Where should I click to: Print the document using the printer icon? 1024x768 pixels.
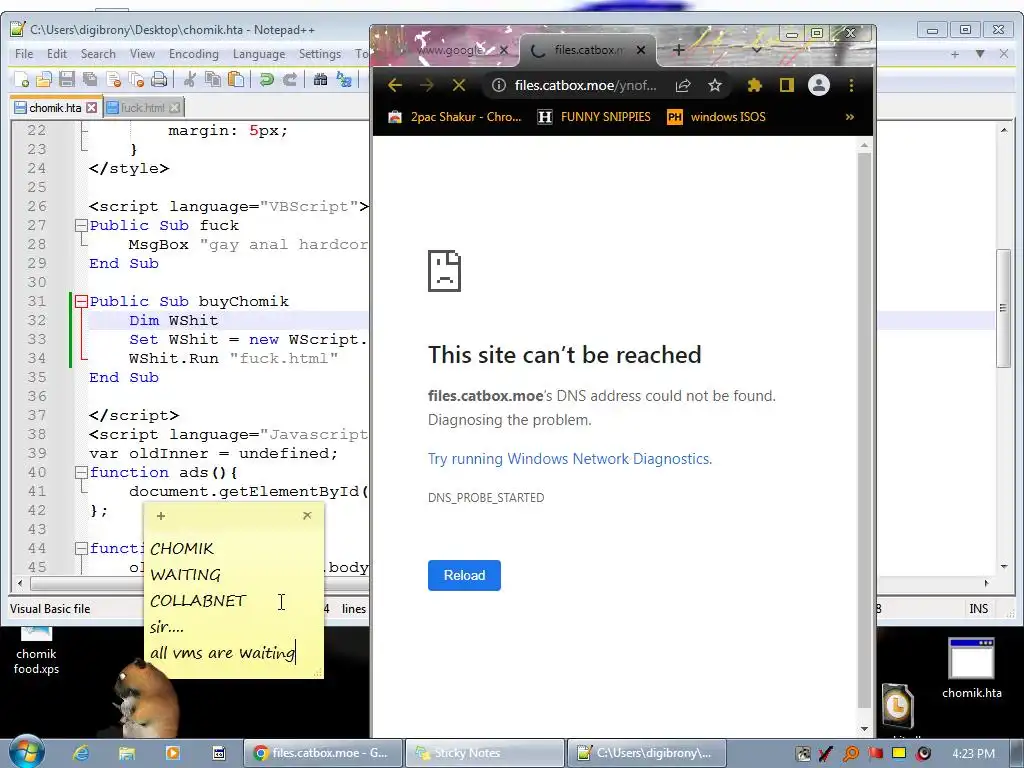159,80
